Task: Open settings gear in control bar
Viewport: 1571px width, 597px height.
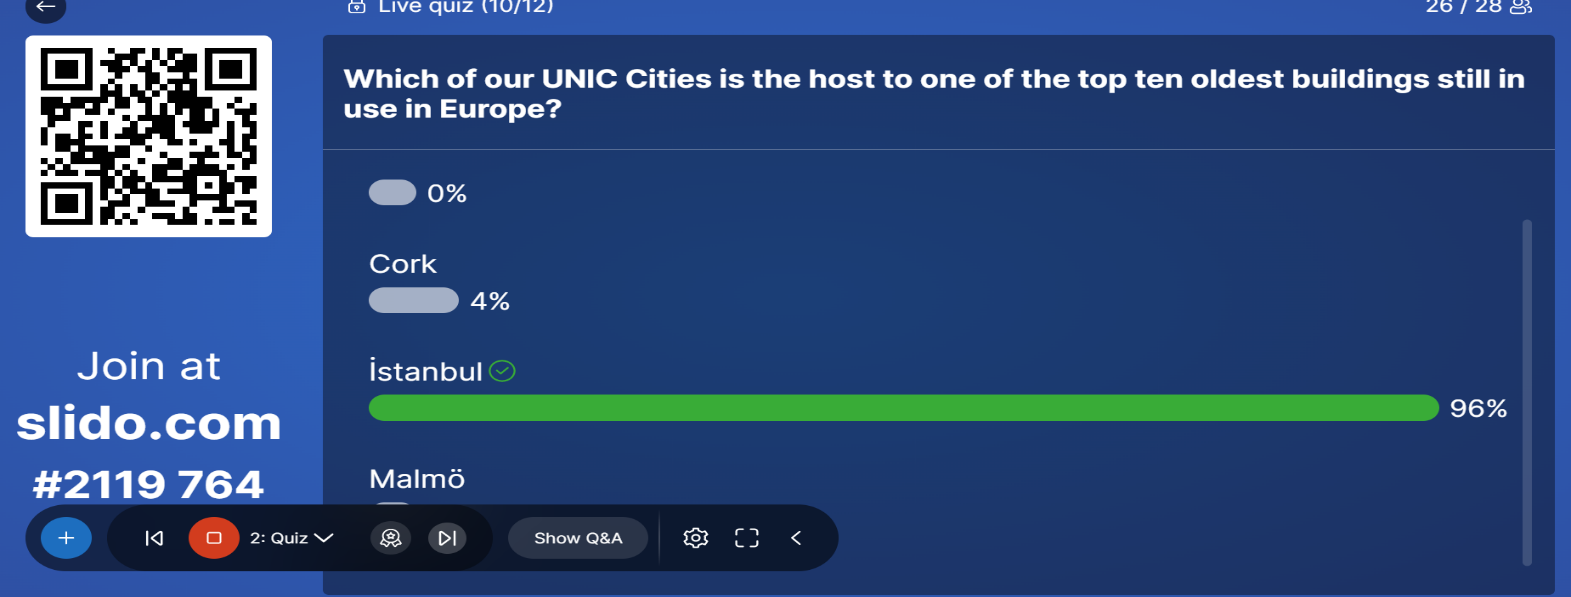Action: [696, 538]
